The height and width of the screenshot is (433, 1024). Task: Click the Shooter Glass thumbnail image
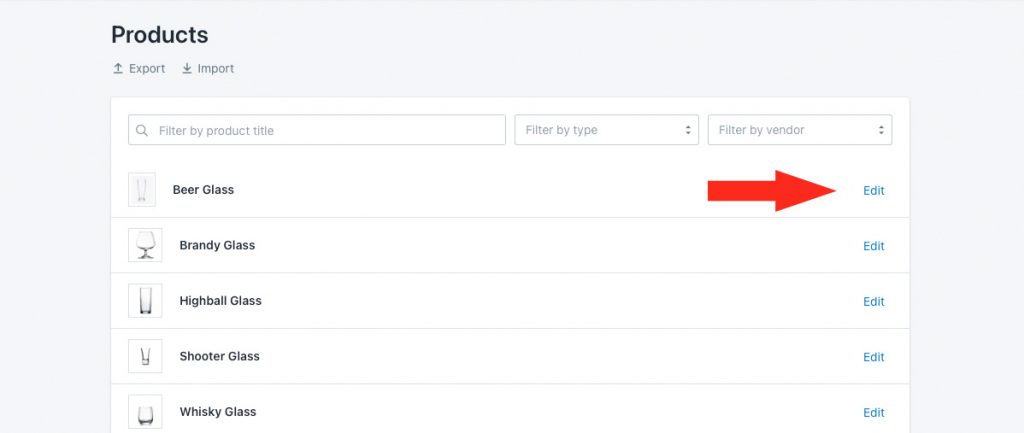coord(145,356)
